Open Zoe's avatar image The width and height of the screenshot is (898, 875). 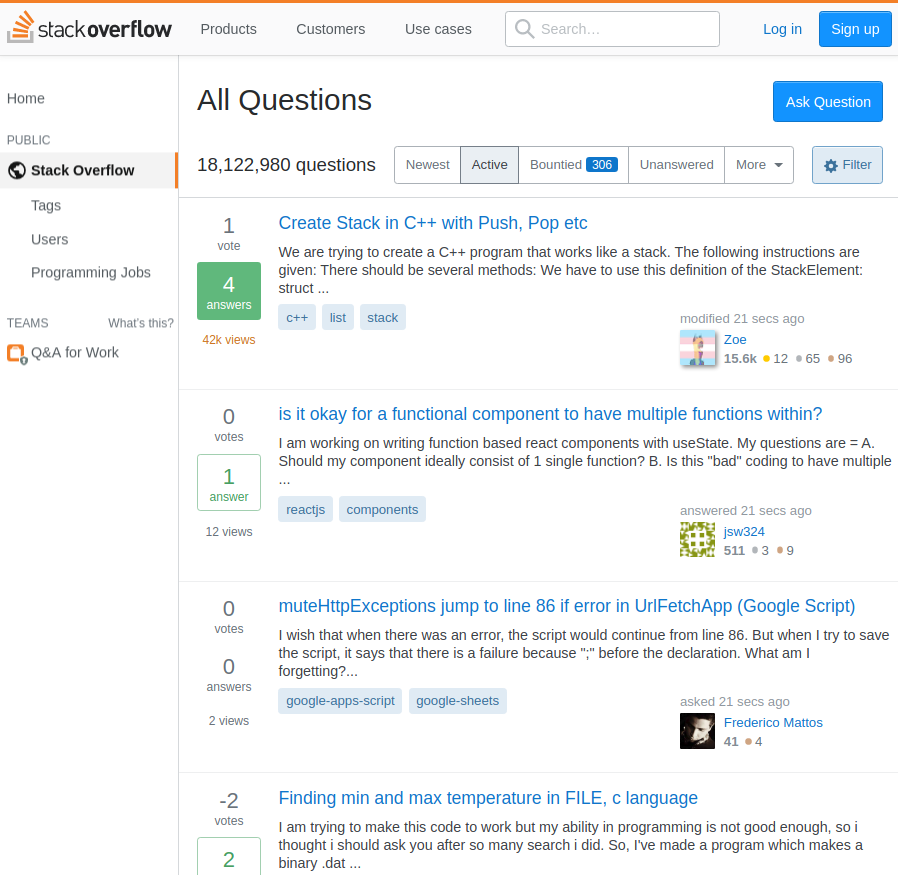(697, 348)
